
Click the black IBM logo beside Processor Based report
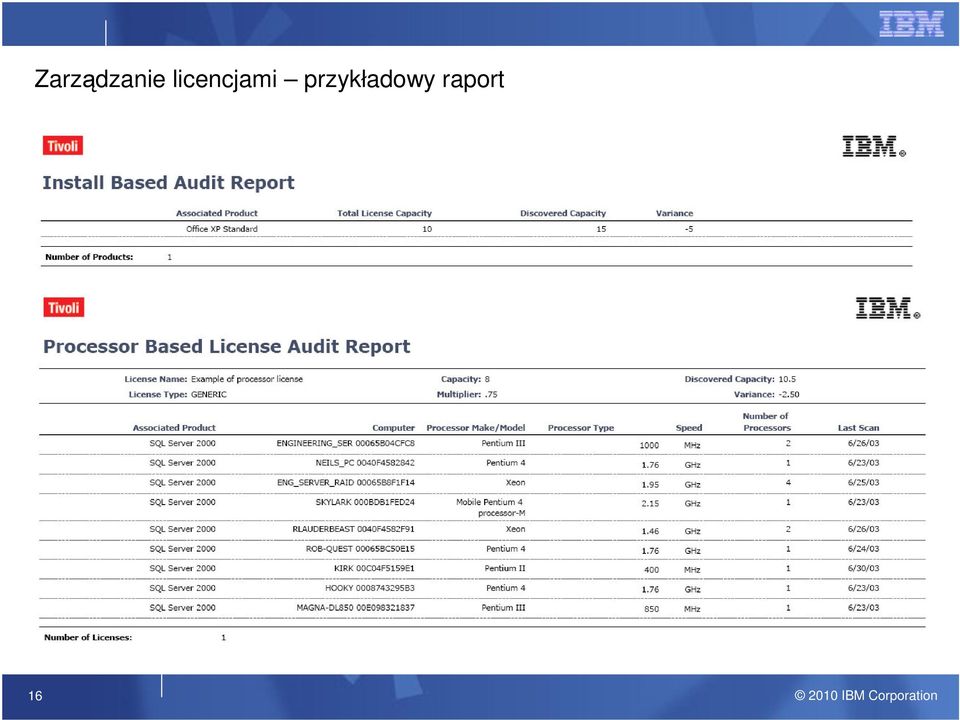click(x=888, y=308)
